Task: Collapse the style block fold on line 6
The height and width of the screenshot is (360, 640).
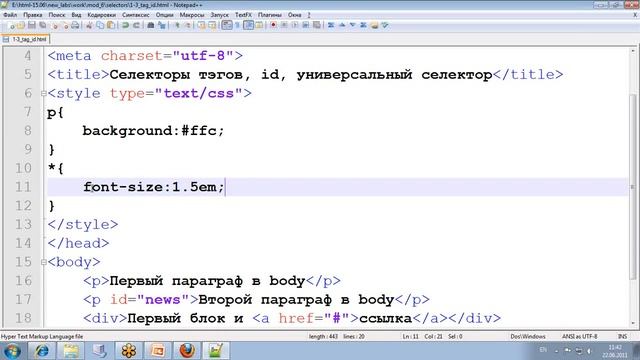Action: click(43, 93)
